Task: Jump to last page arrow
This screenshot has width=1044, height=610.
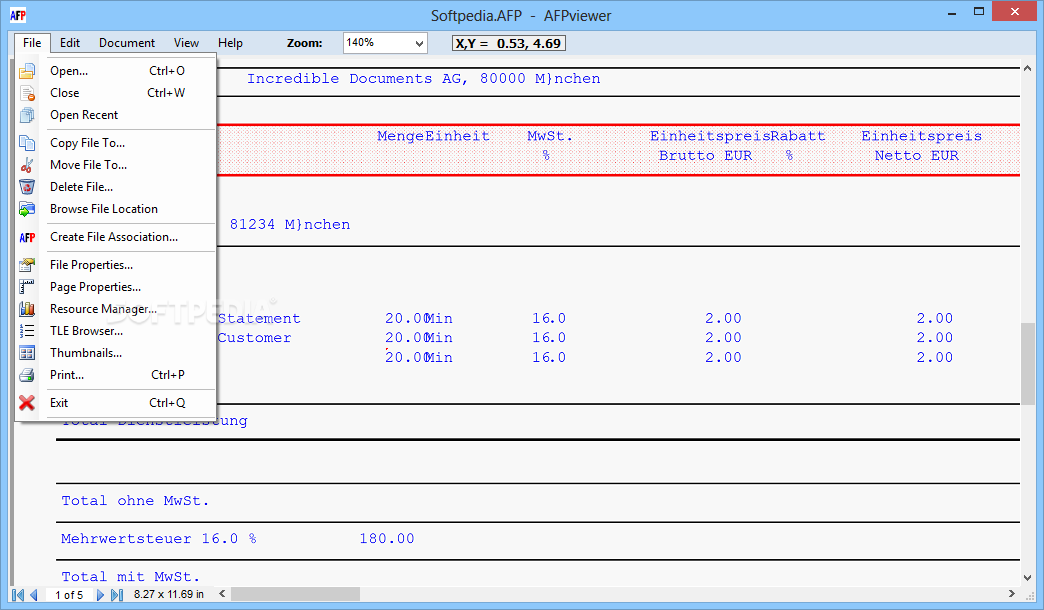Action: 117,595
